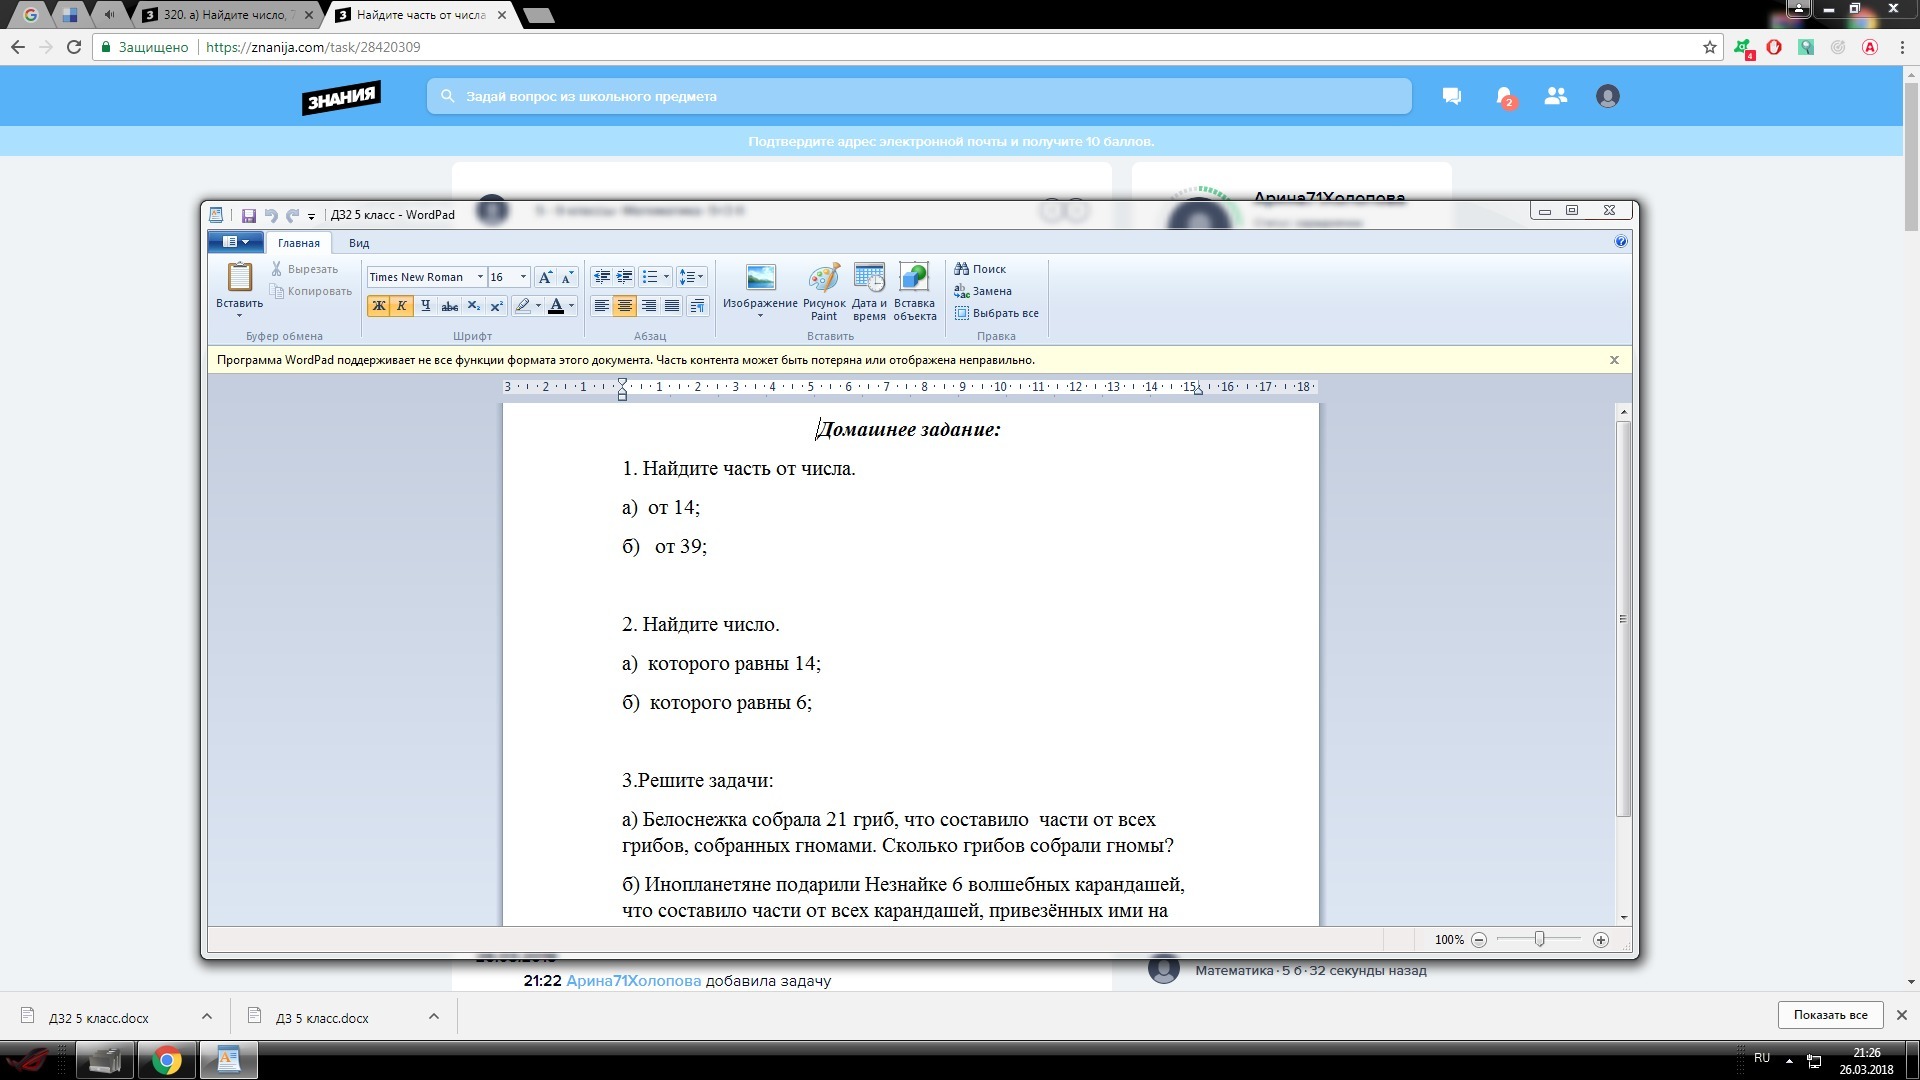The image size is (1920, 1080).
Task: Click Показать все in downloads bar
Action: tap(1829, 1015)
